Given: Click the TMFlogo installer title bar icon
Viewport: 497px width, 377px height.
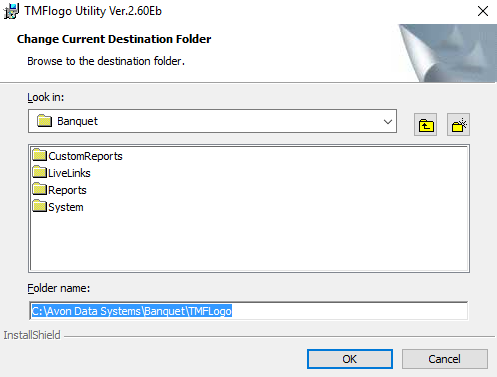Looking at the screenshot, I should pos(11,11).
